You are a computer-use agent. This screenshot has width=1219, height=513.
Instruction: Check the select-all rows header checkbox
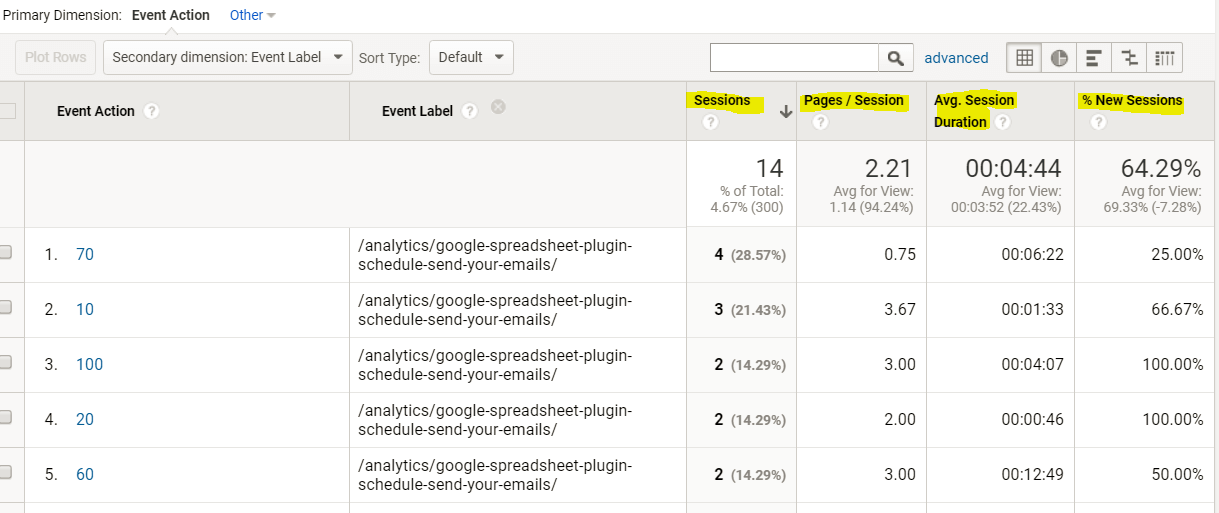pos(7,111)
